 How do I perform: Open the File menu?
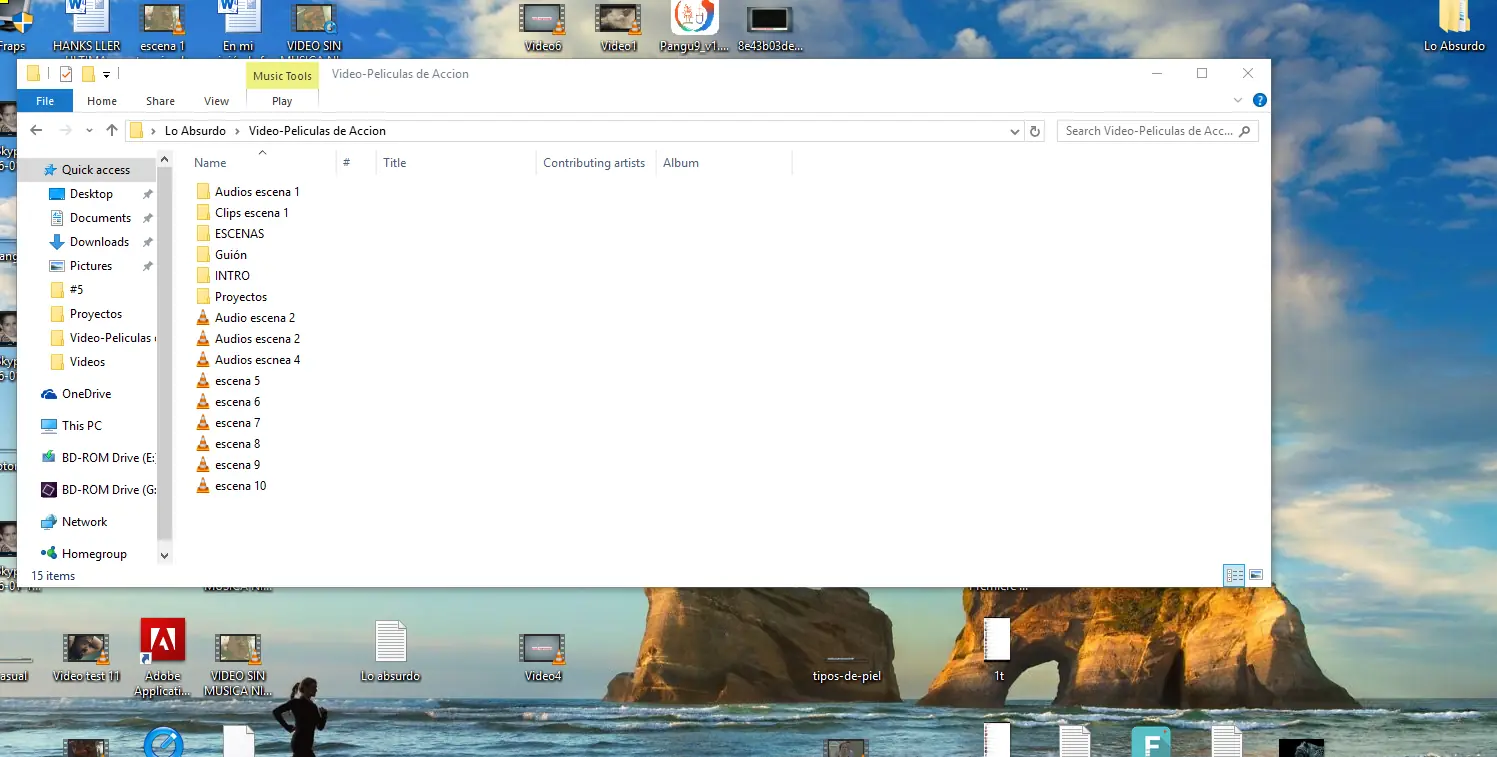tap(45, 101)
